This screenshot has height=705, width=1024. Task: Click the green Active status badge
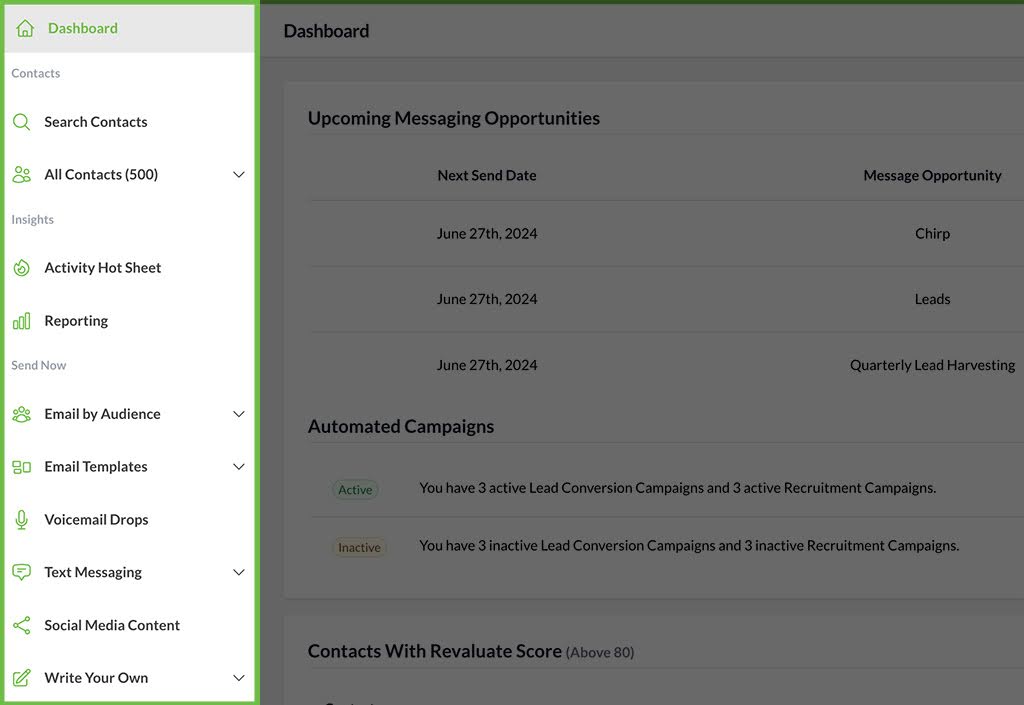point(355,490)
